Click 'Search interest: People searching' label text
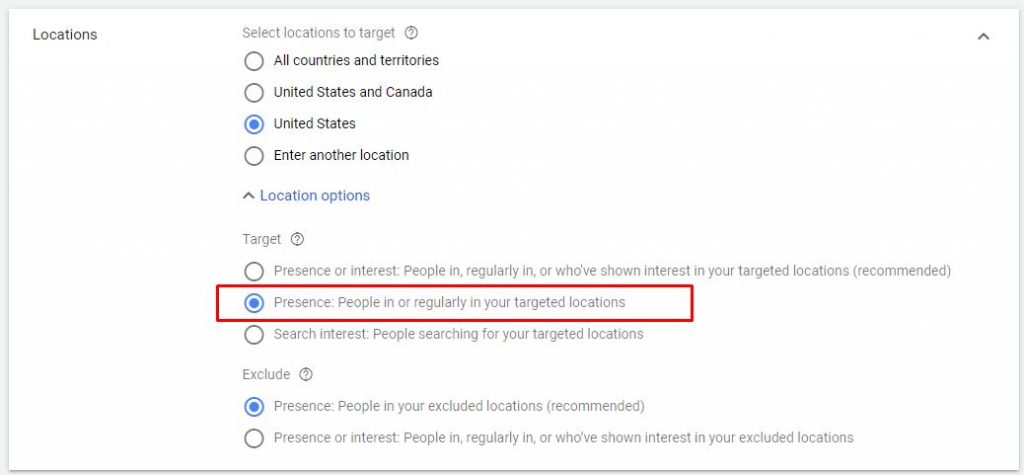 458,334
